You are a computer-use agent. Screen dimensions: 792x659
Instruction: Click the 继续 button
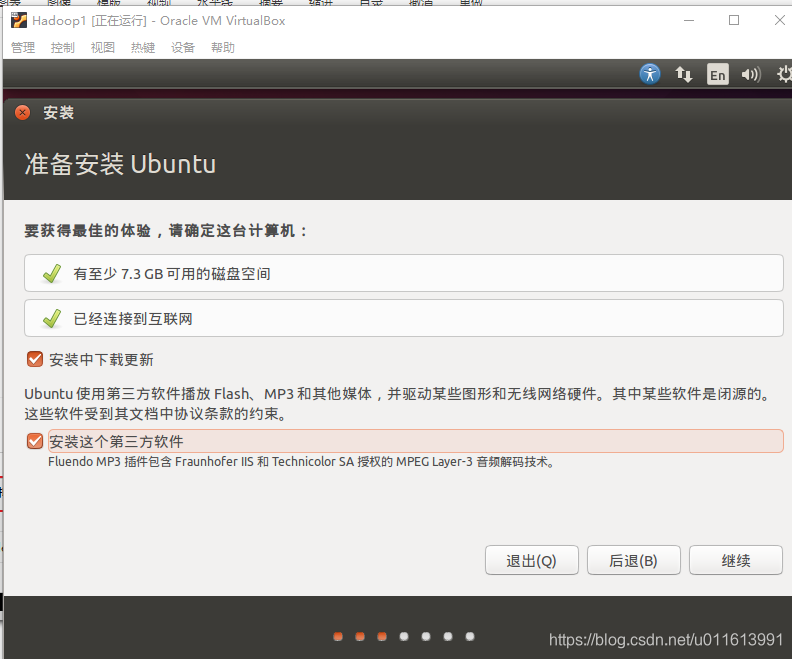tap(735, 560)
